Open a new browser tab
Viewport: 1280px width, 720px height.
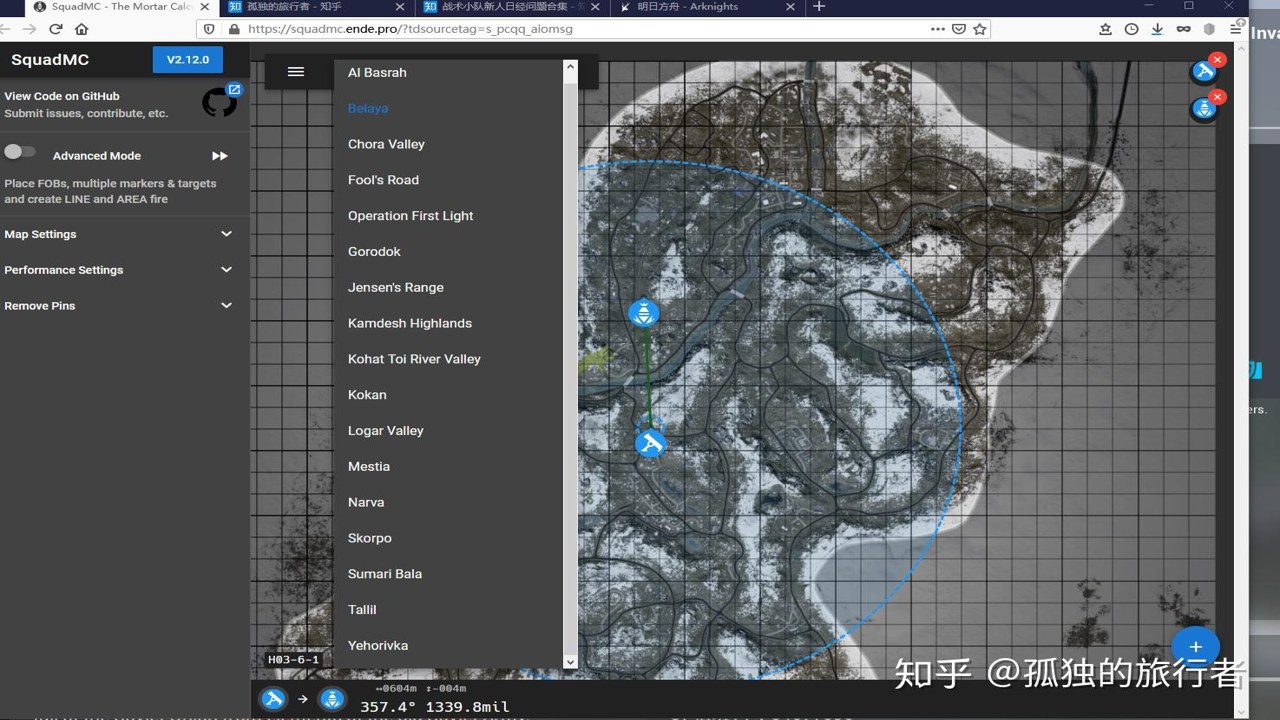point(819,7)
